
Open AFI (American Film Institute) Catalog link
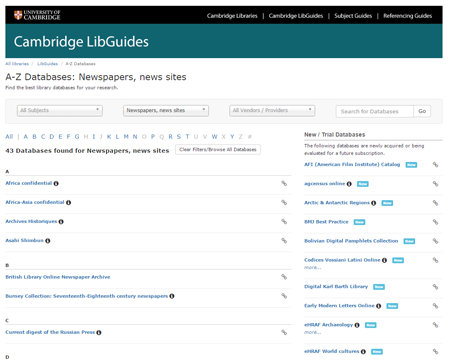coord(352,164)
